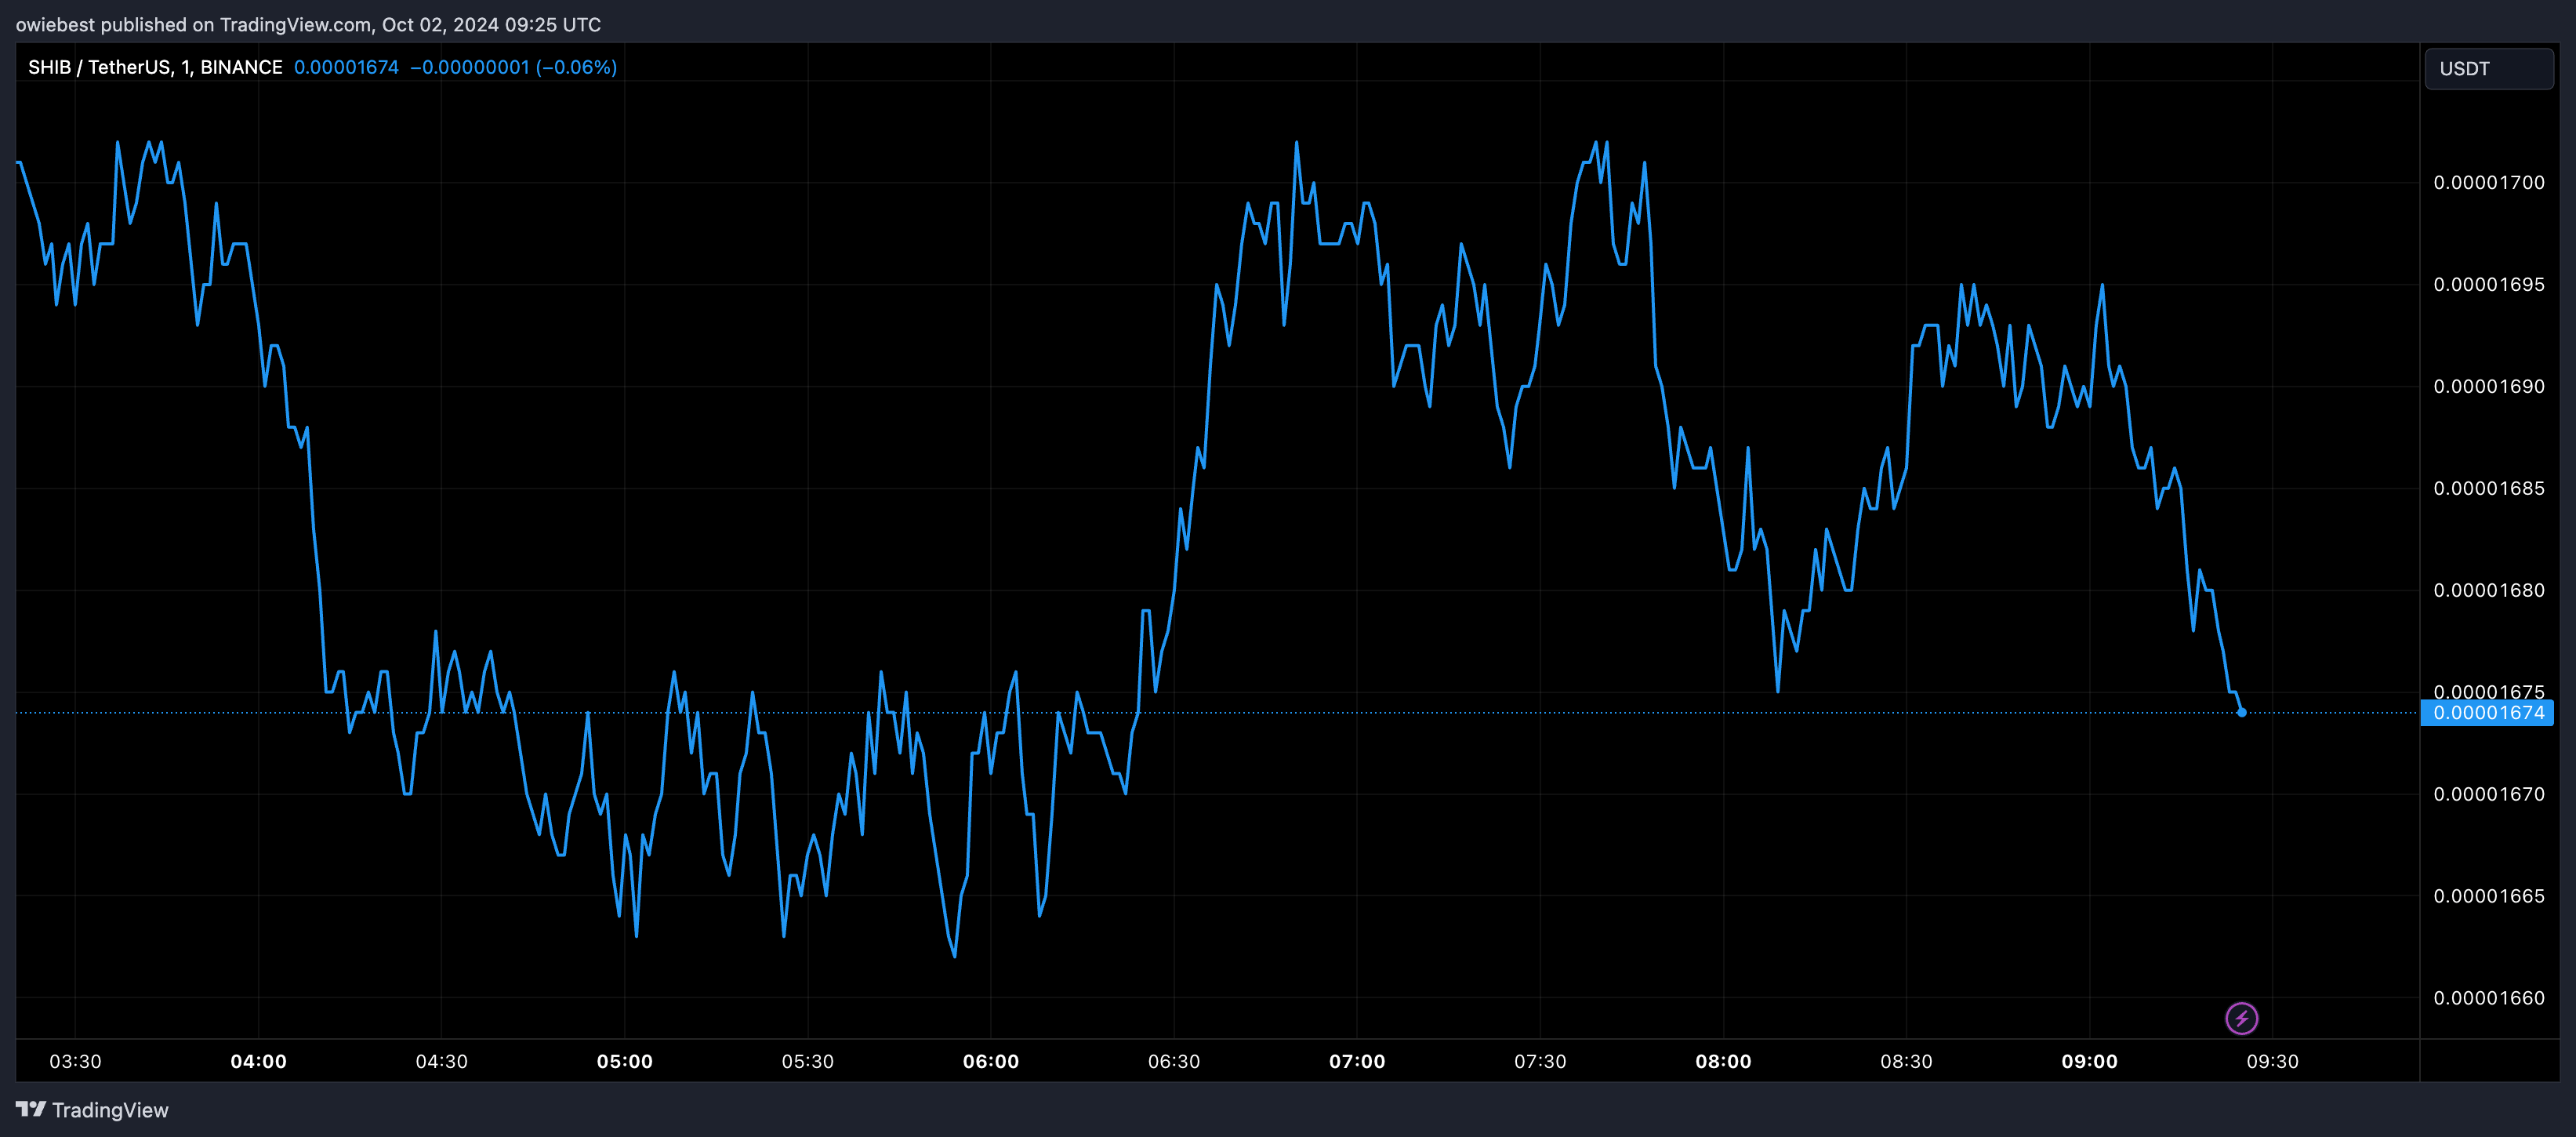The width and height of the screenshot is (2576, 1137).
Task: Select the 08:00 time axis label
Action: pyautogui.click(x=1722, y=1061)
